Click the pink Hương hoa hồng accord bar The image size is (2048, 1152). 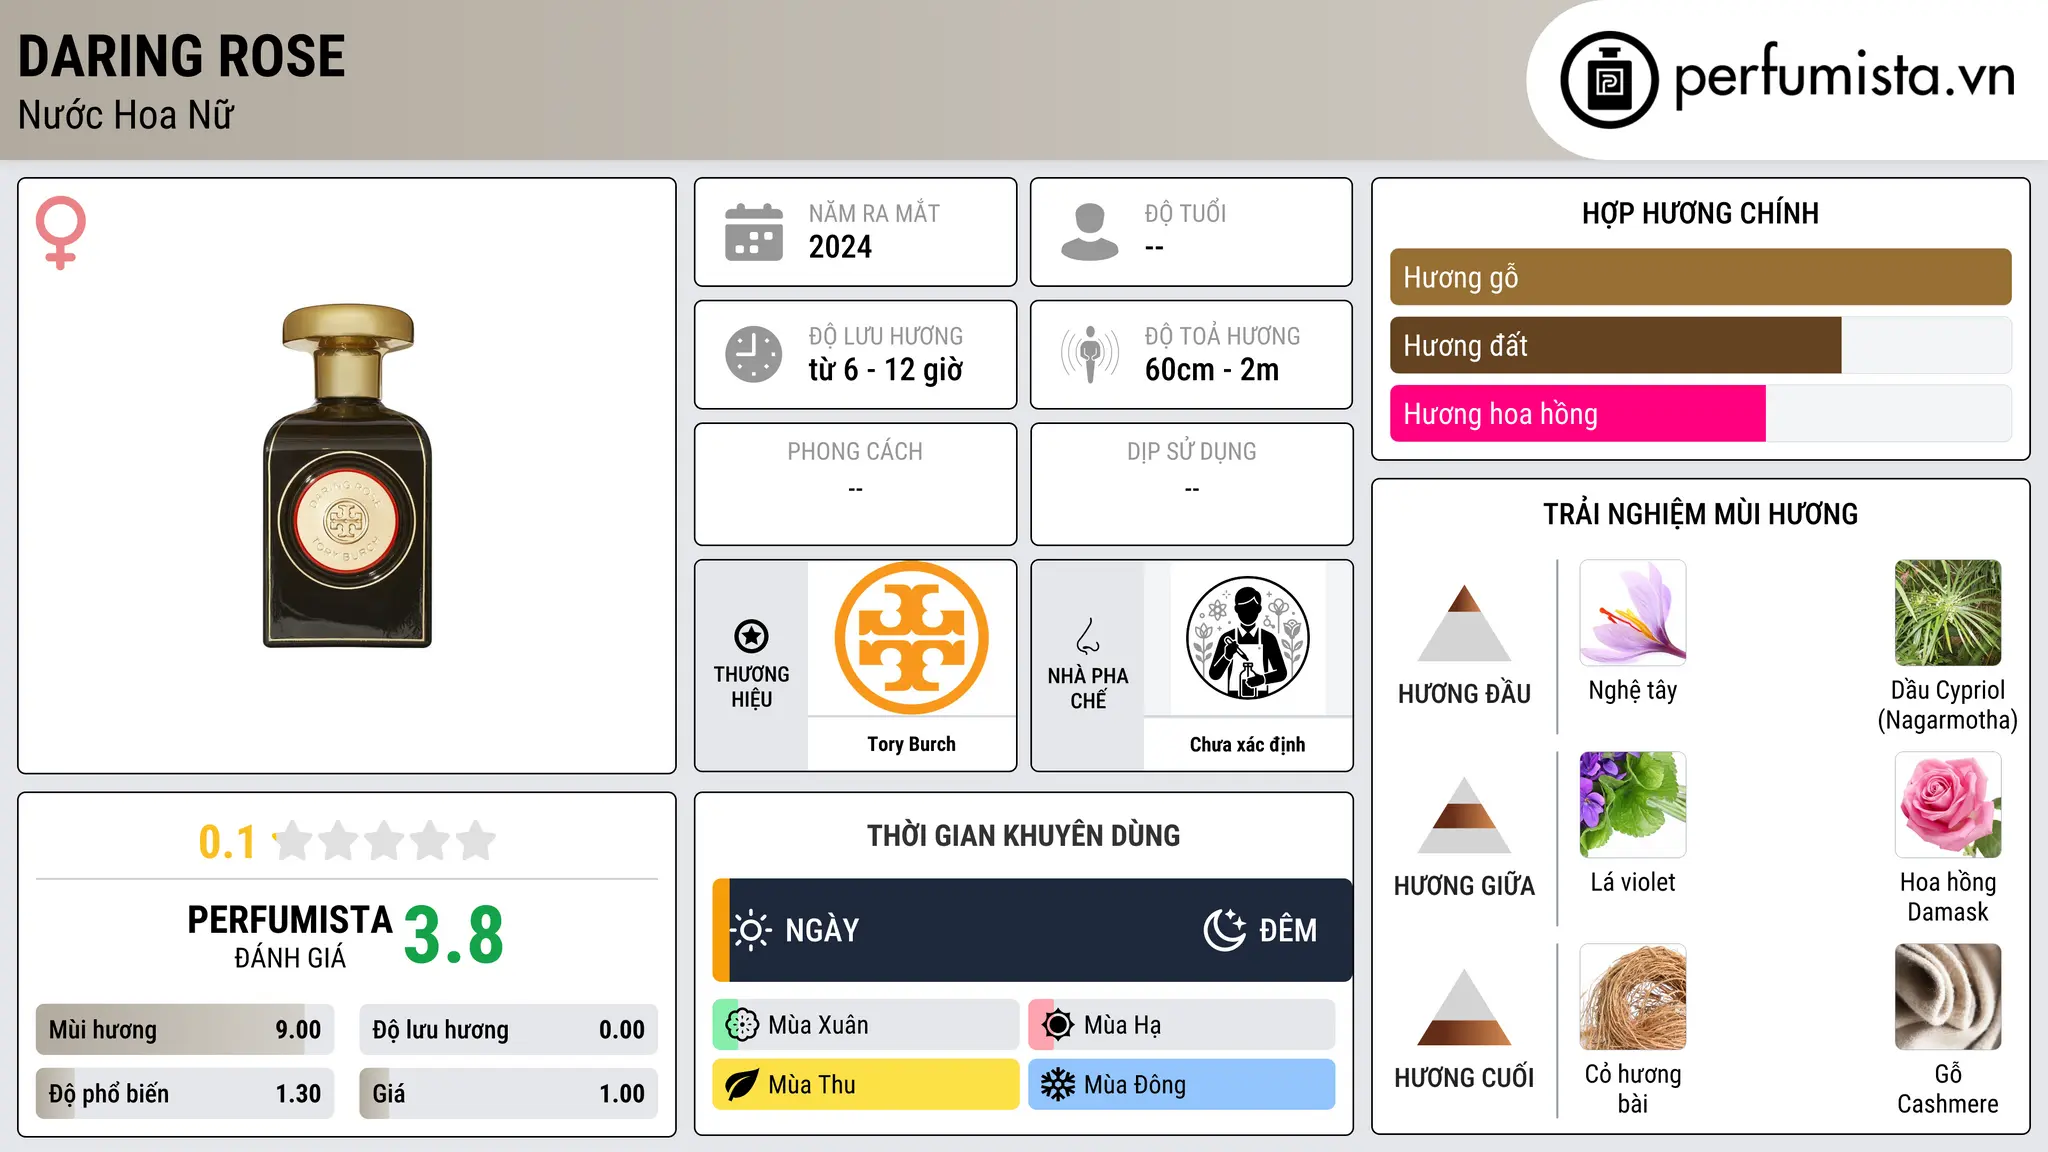click(1700, 413)
